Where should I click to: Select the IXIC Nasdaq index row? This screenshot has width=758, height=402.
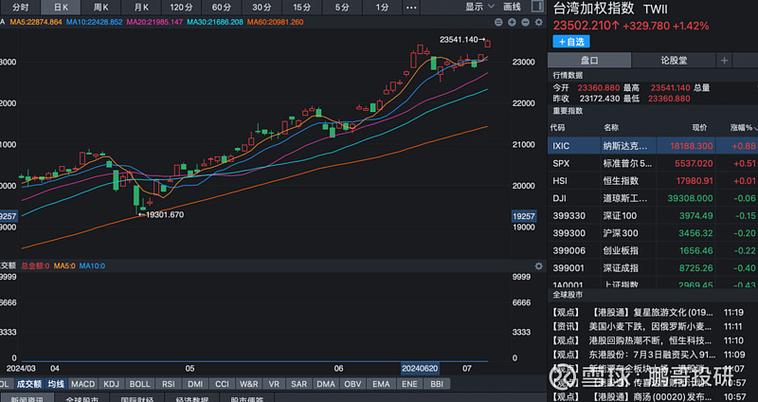tap(653, 146)
